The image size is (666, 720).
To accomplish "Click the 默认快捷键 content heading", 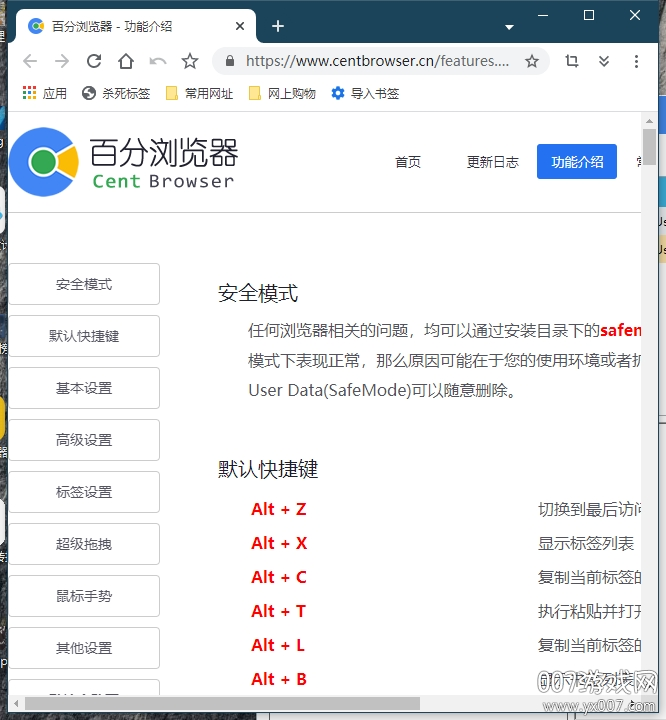I will (268, 469).
